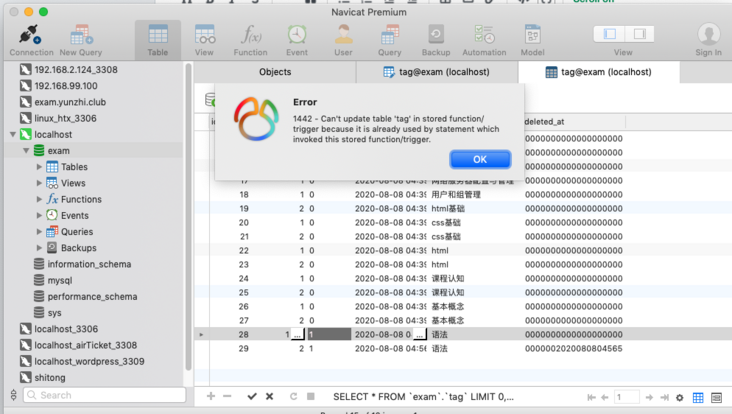
Task: Click the sidebar up-down stepper icon
Action: tap(13, 395)
